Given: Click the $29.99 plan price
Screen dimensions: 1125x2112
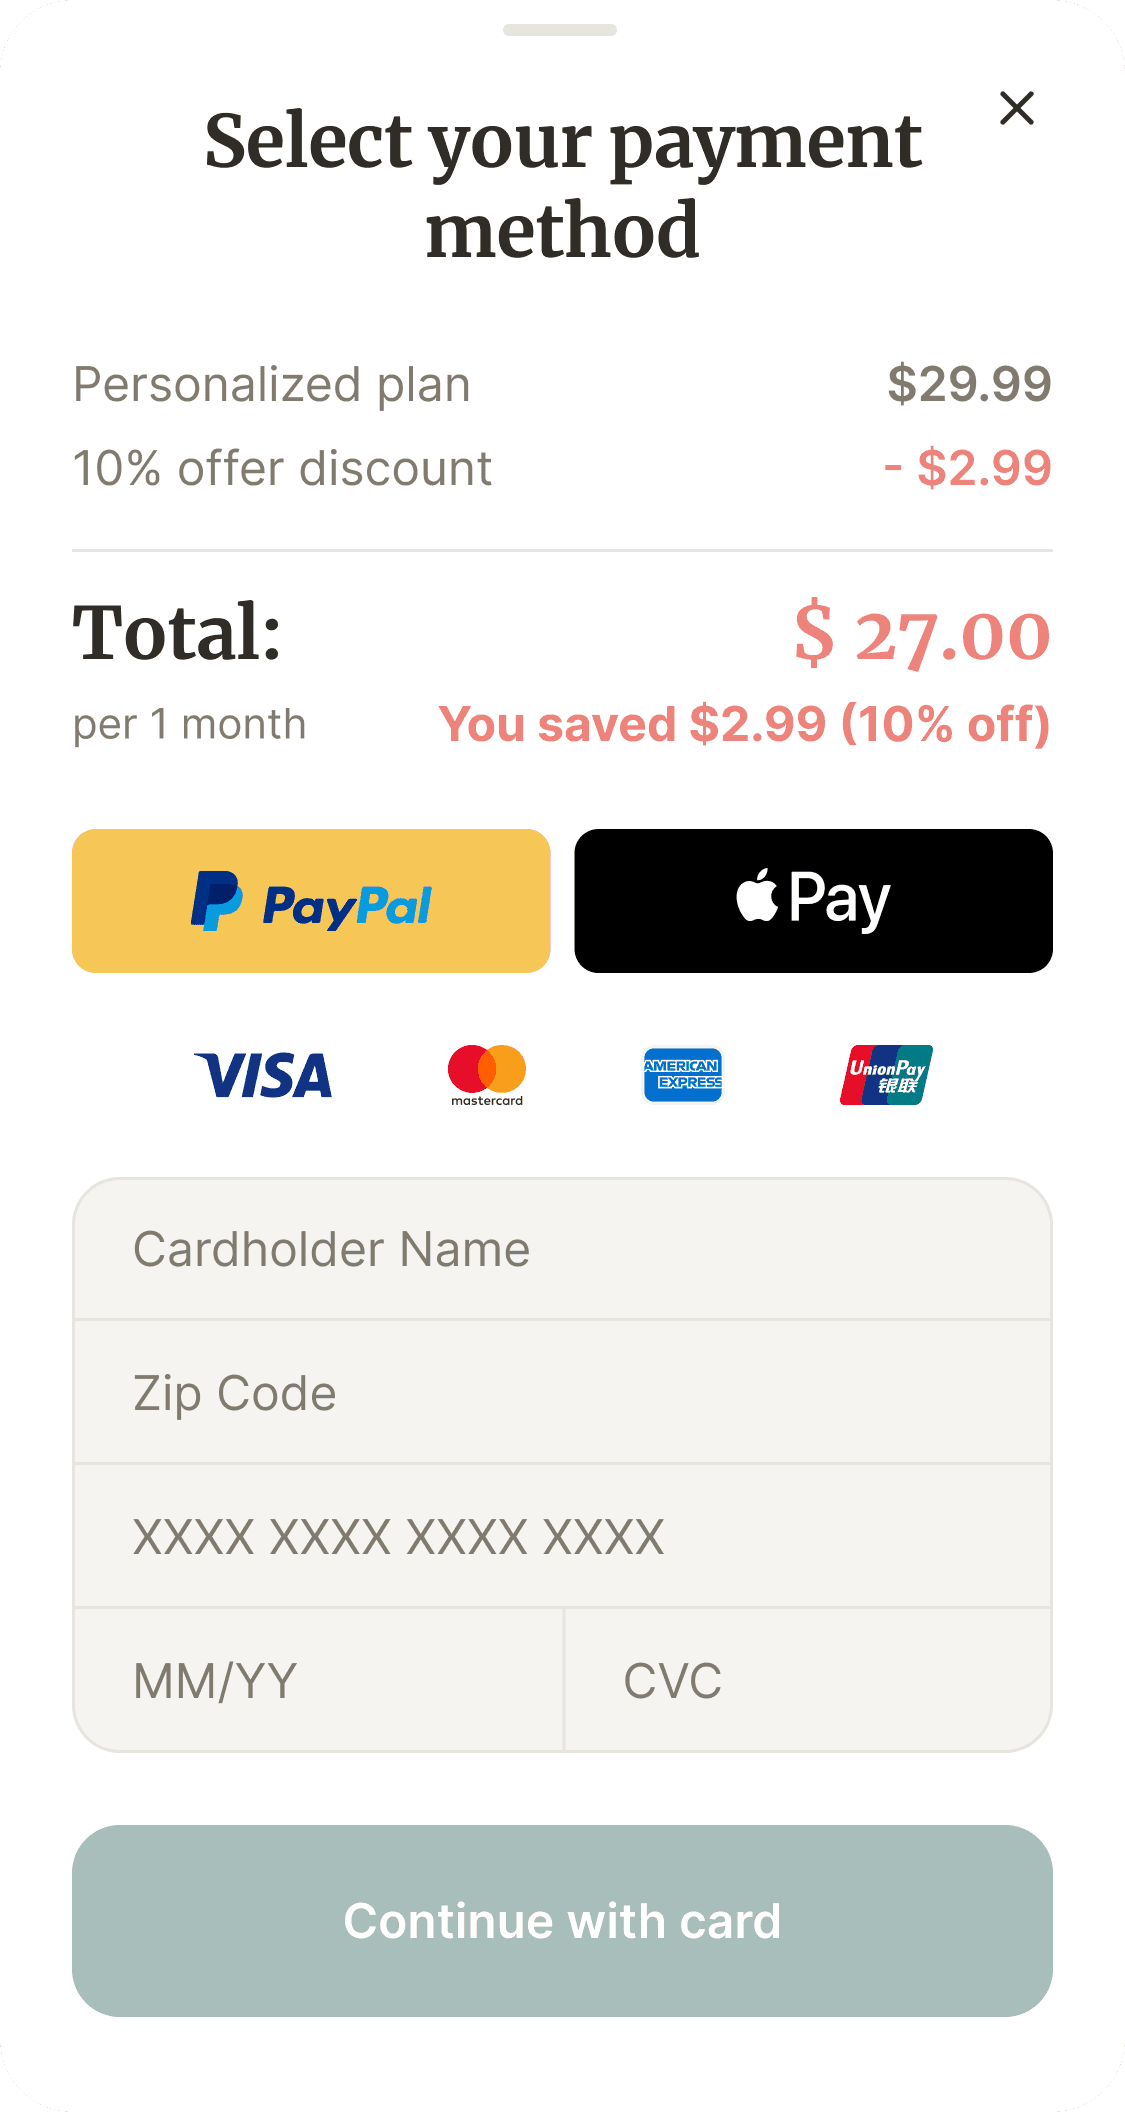Looking at the screenshot, I should pos(969,384).
